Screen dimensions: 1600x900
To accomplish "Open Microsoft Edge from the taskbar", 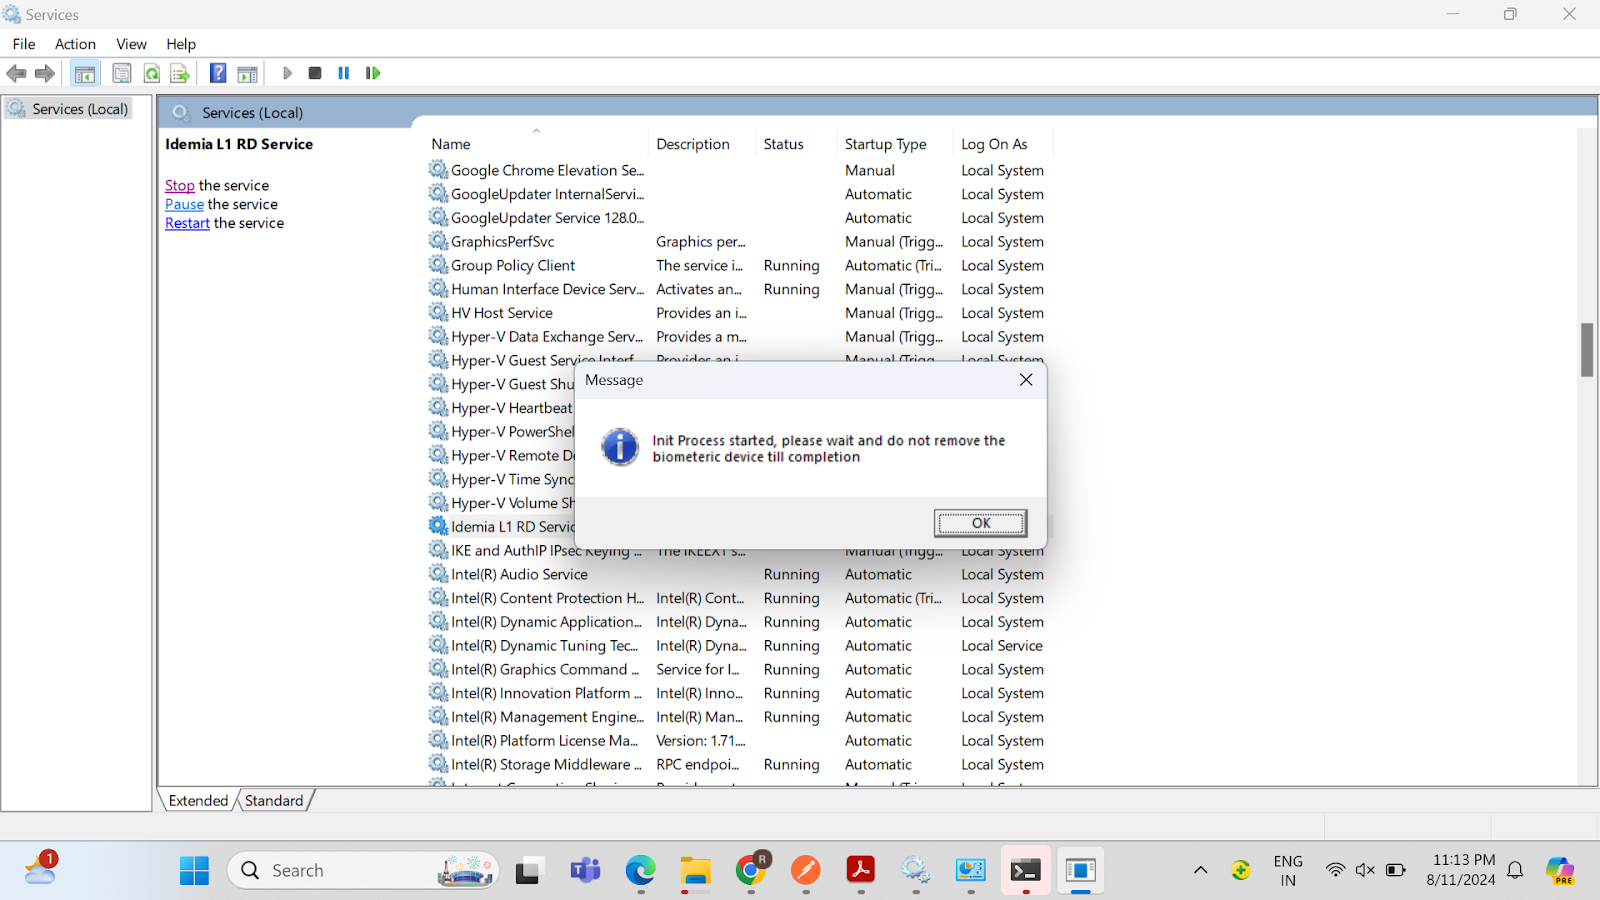I will [640, 870].
